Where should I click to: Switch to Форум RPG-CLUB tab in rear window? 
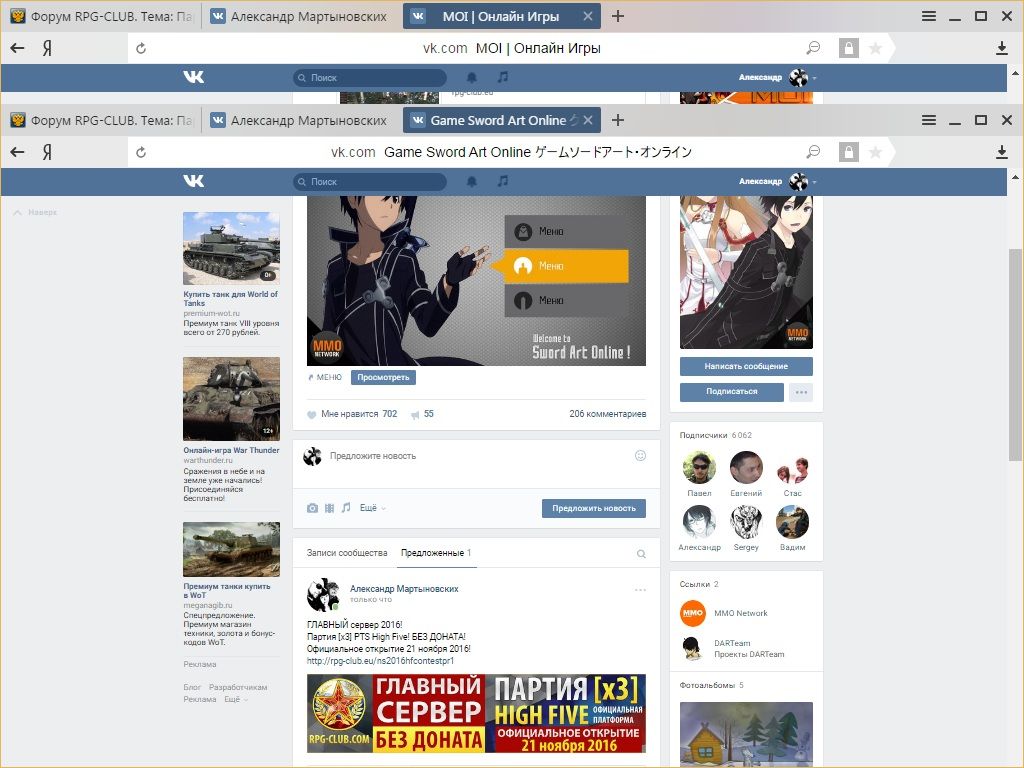[101, 16]
